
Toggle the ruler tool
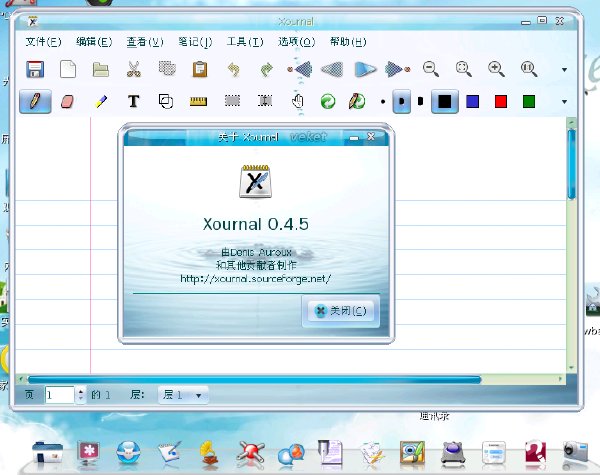pos(198,101)
